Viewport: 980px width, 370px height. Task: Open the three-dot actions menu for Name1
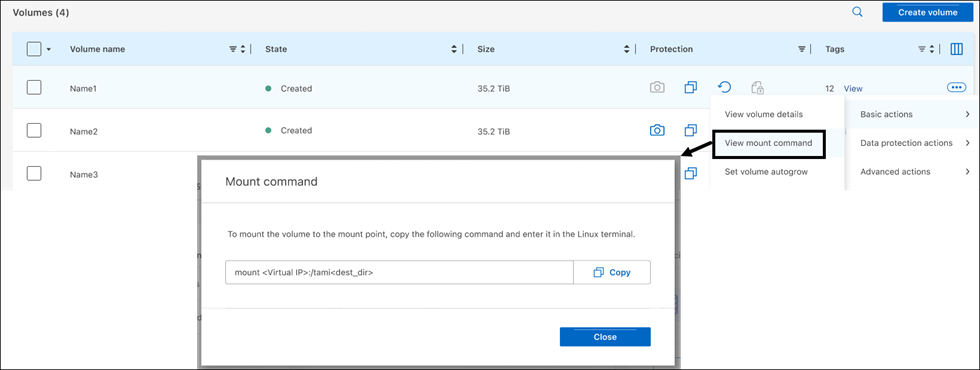[956, 88]
